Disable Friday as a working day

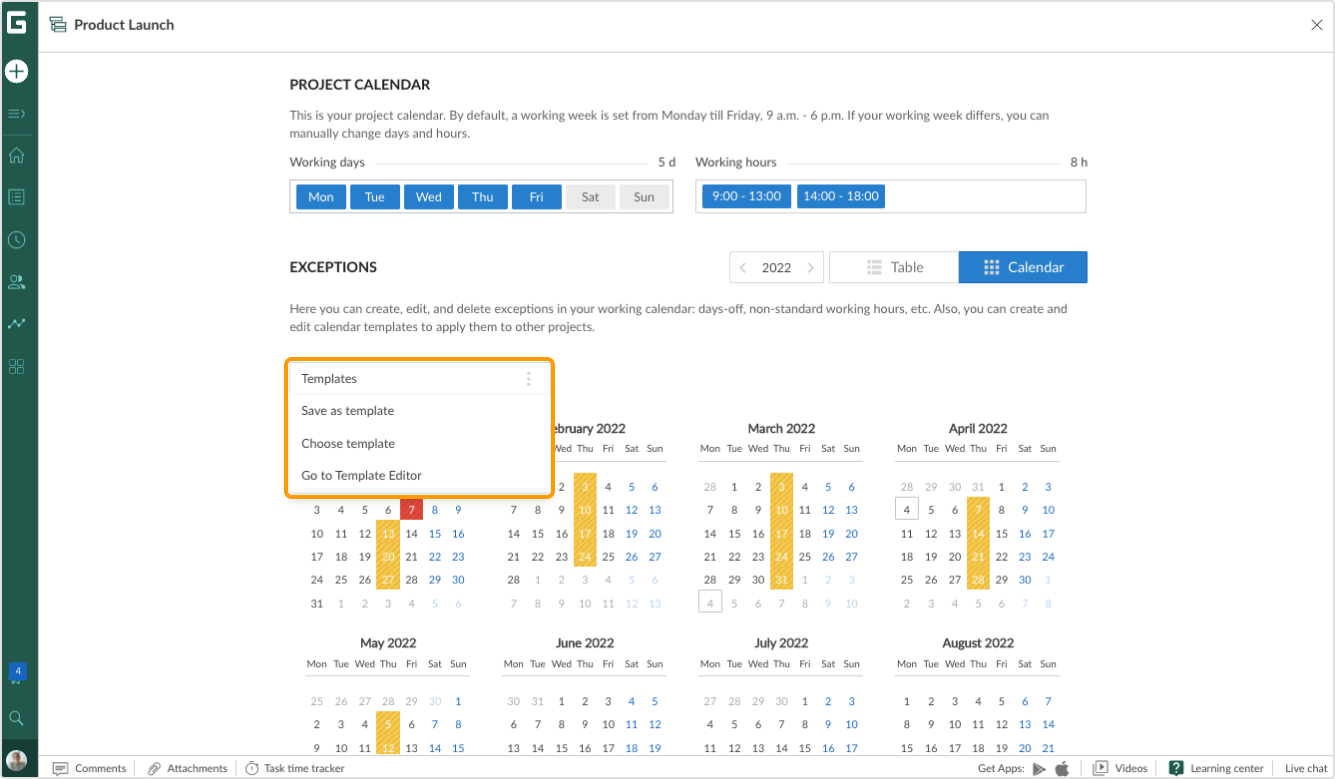(536, 196)
